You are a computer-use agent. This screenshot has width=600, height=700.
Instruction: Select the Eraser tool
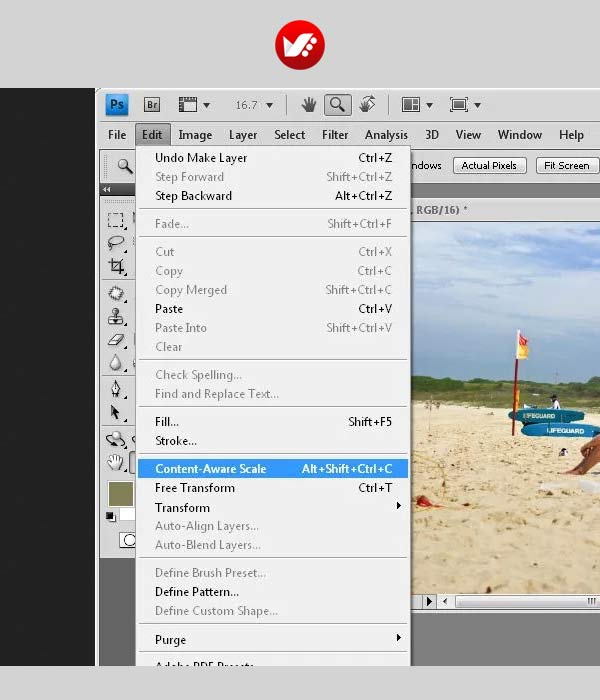(x=116, y=340)
